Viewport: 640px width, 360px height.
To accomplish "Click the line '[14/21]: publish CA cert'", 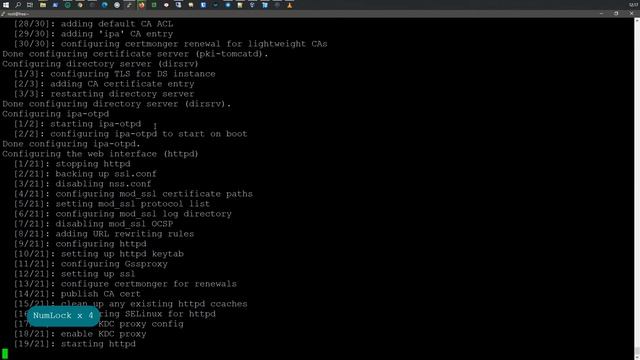I will click(x=77, y=294).
